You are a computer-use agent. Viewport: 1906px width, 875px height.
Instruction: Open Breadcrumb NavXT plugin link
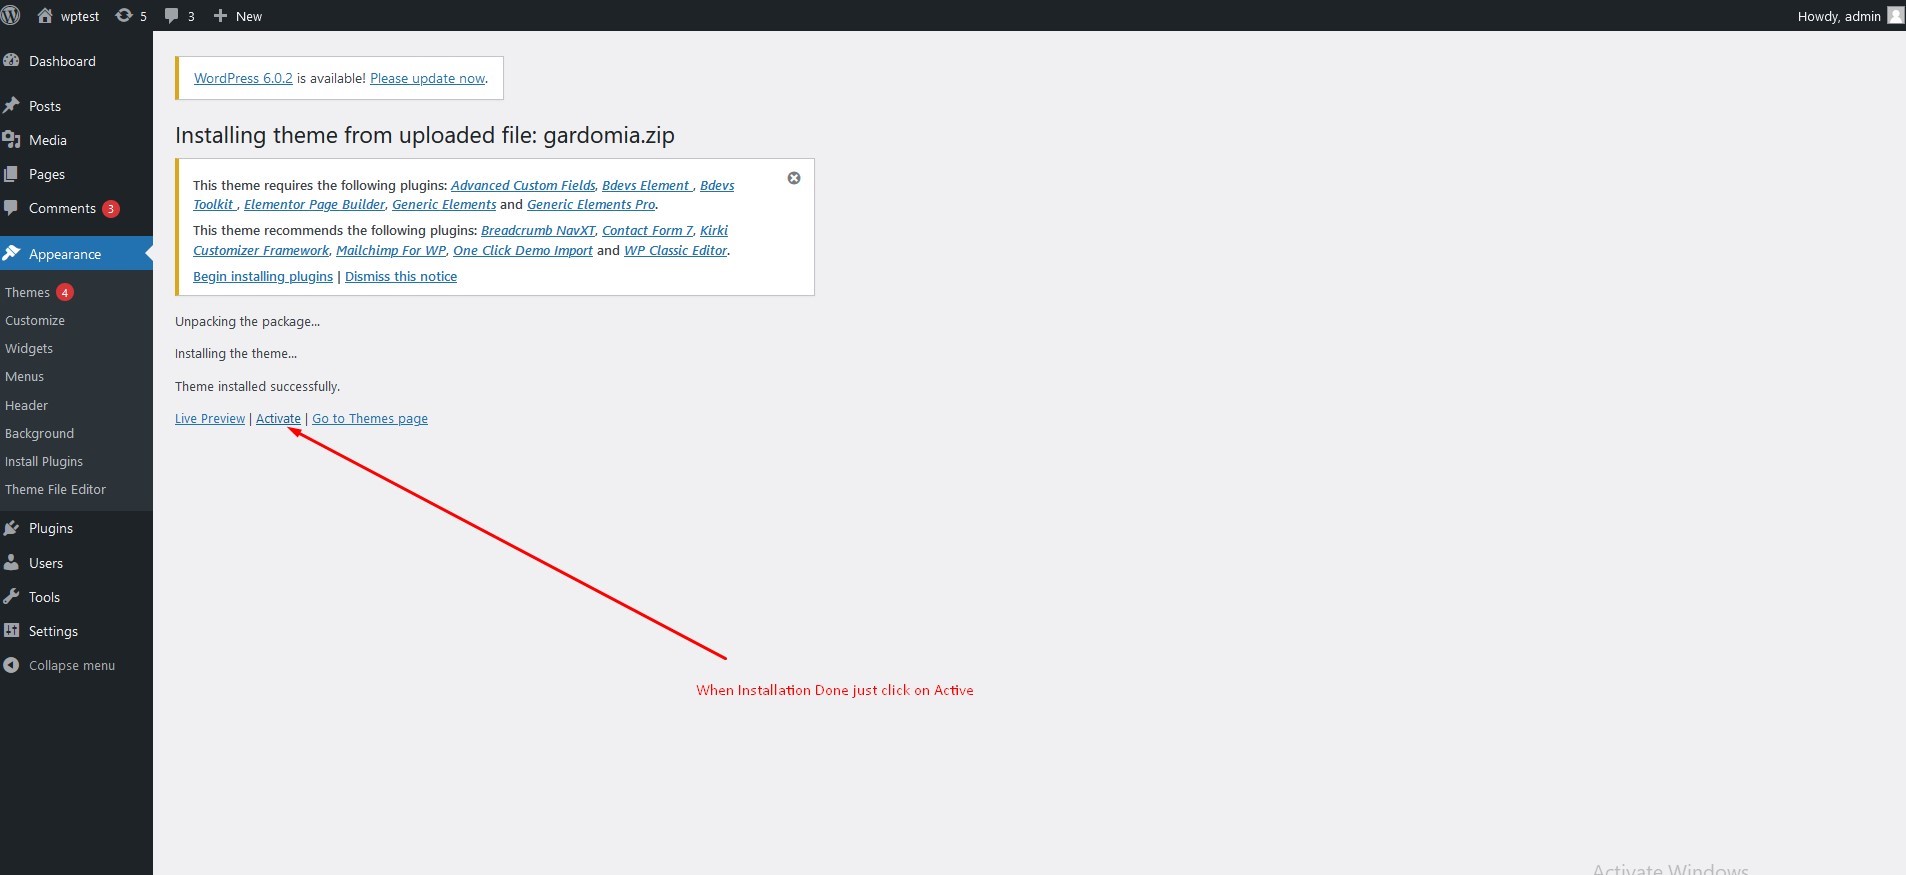point(538,230)
